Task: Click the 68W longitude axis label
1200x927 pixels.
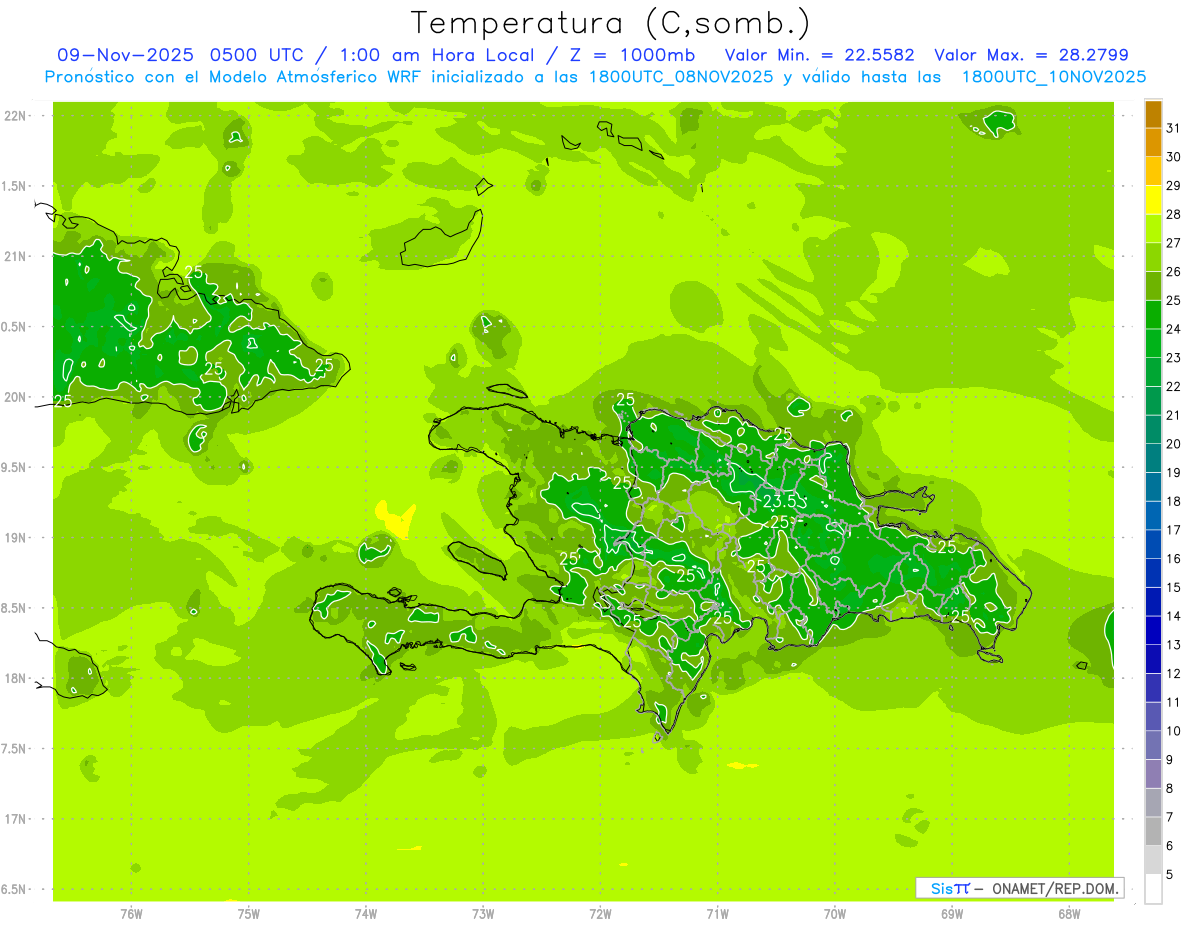Action: tap(1069, 913)
